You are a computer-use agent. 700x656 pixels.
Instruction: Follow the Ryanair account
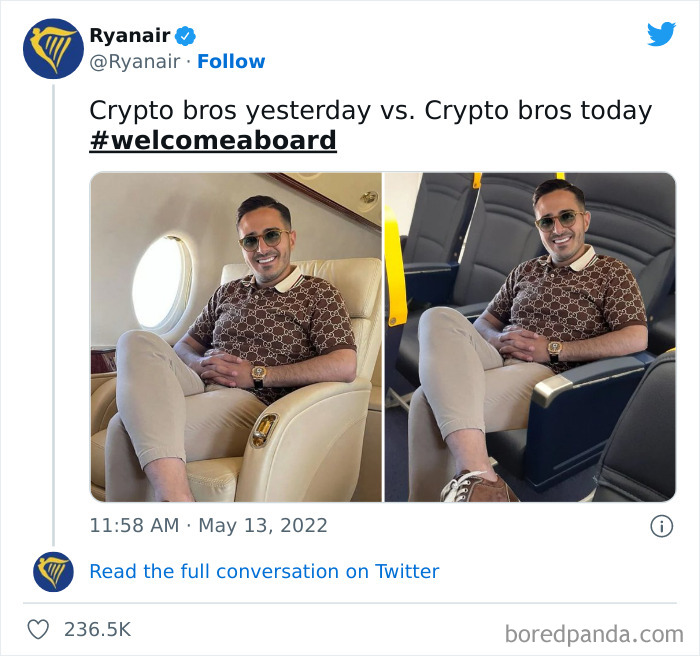point(231,62)
